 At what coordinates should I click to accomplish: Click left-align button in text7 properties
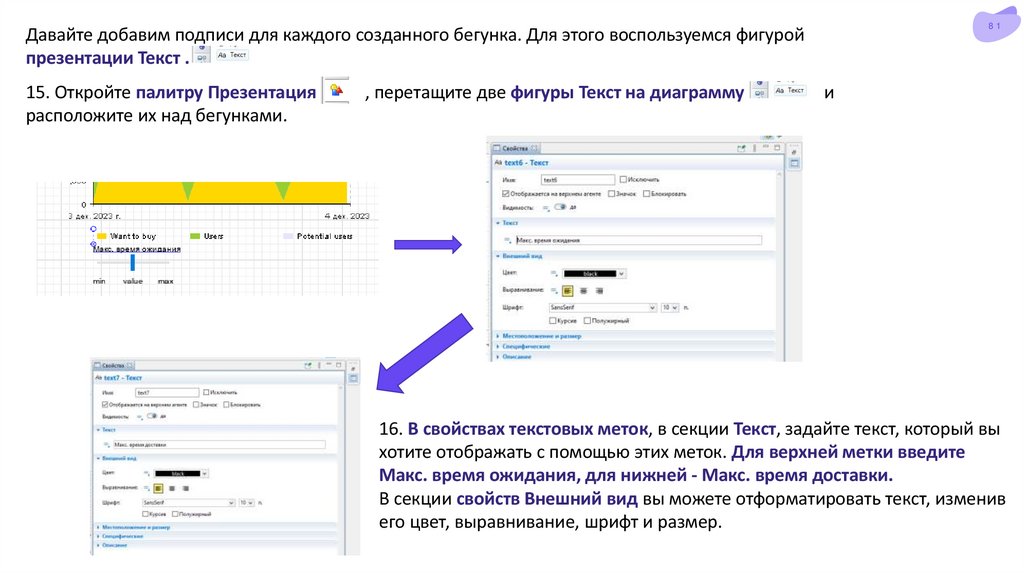[158, 488]
